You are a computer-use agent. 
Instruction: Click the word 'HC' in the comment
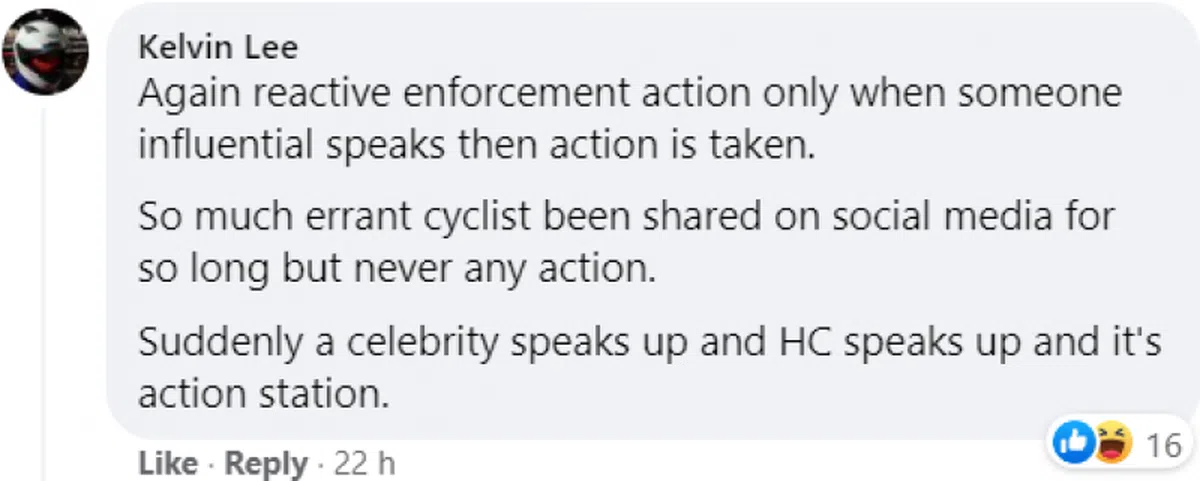coord(796,343)
